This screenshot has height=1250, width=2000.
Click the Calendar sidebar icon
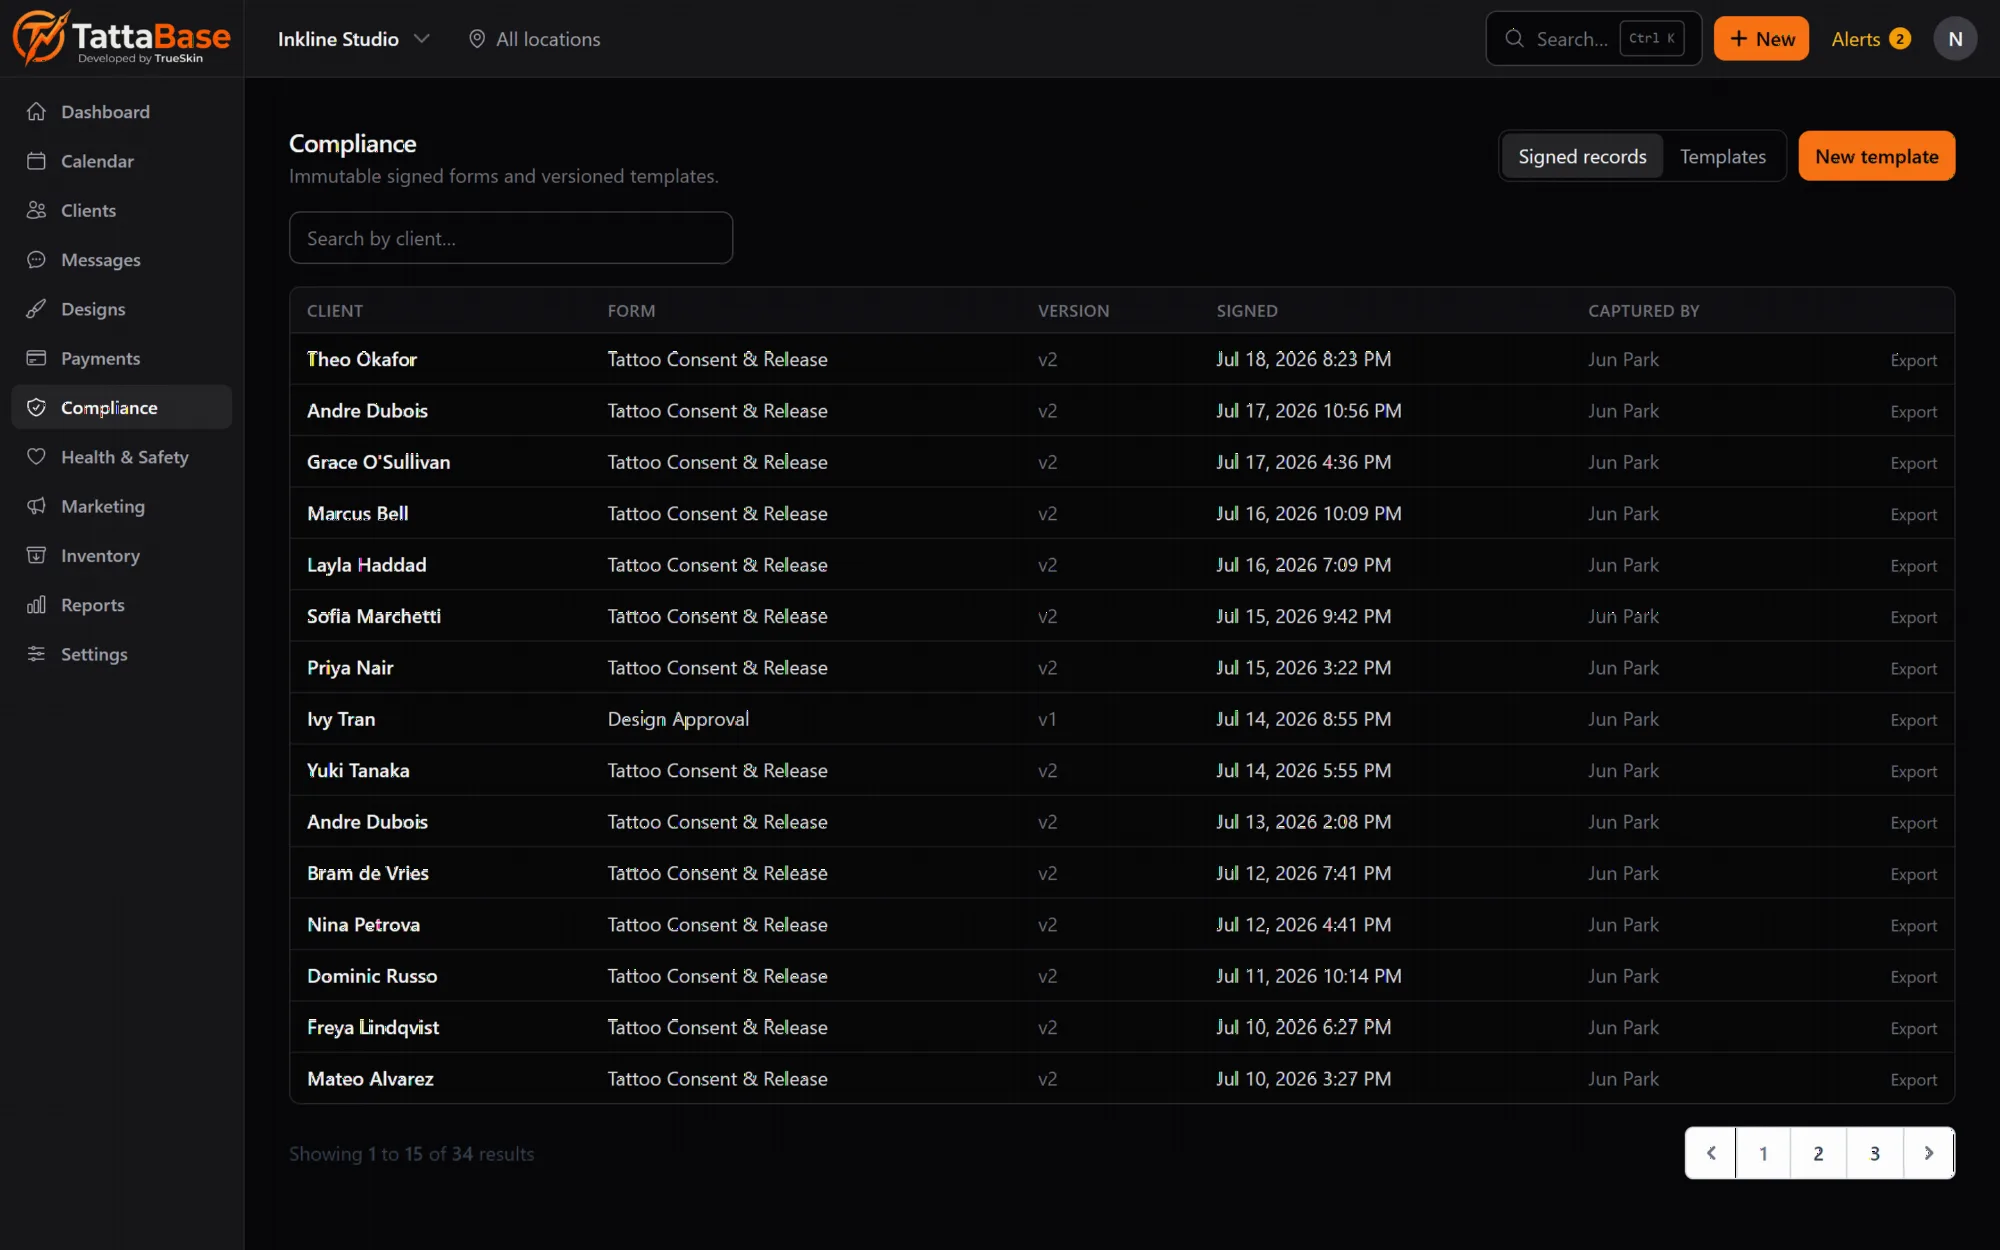coord(37,161)
